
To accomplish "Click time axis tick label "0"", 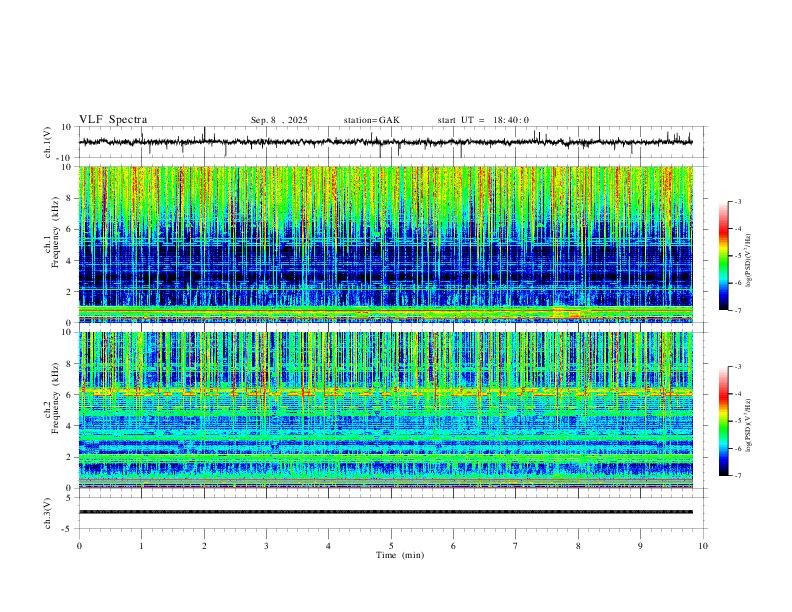I will tap(79, 546).
